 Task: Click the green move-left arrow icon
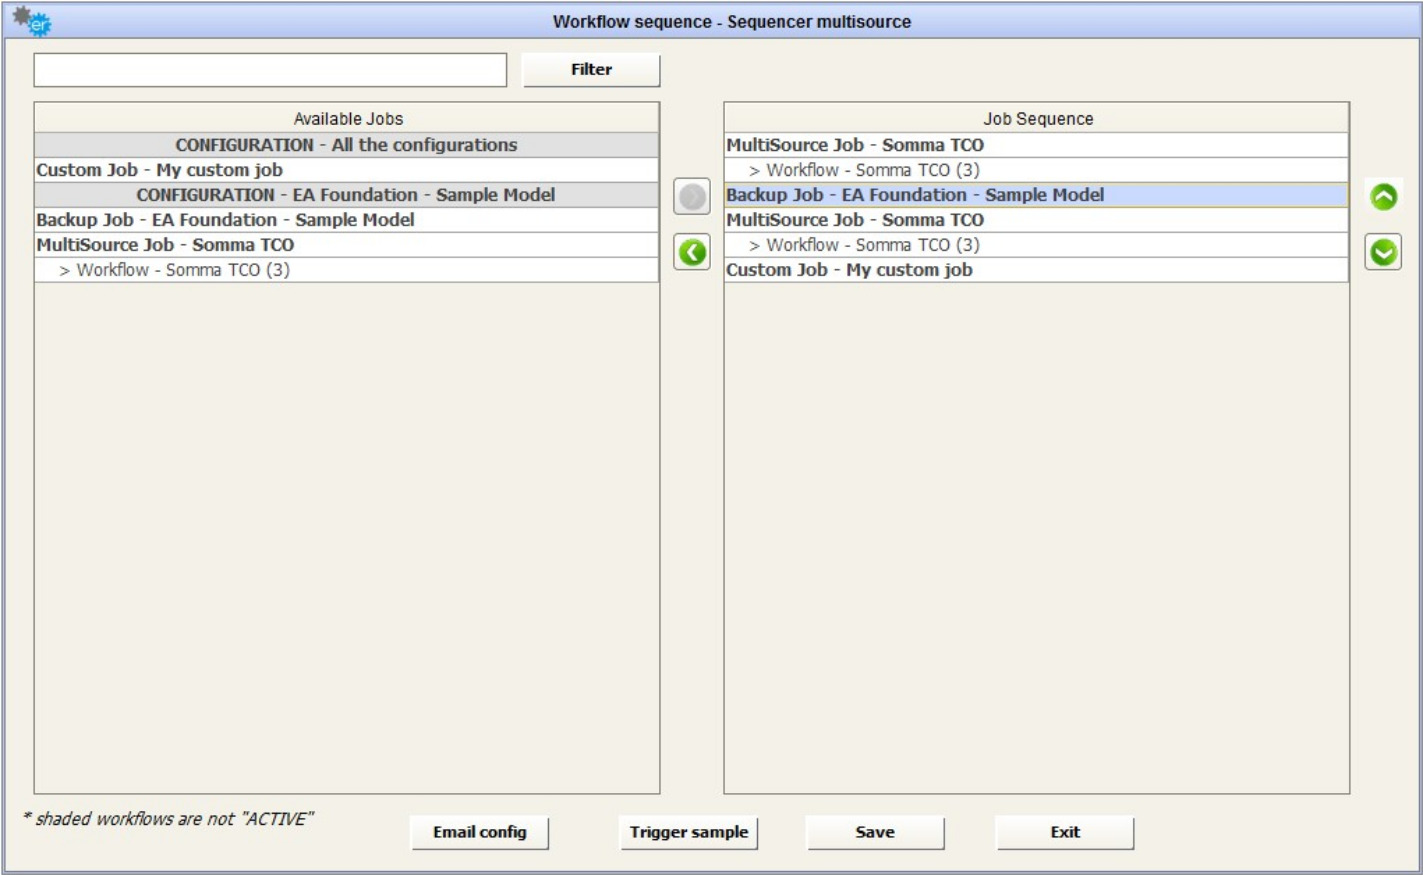coord(692,252)
